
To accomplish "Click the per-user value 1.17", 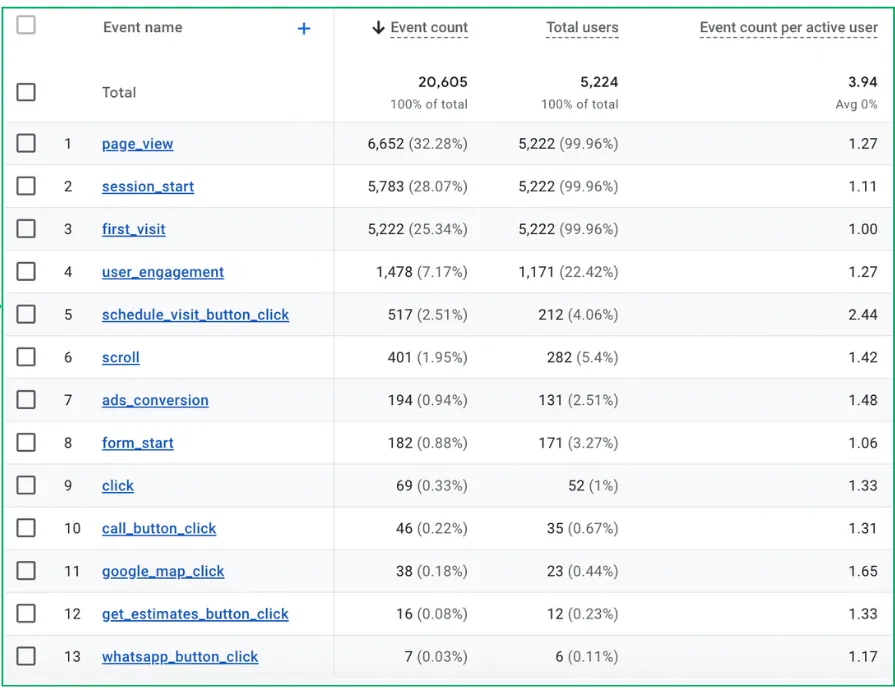I will (x=862, y=657).
